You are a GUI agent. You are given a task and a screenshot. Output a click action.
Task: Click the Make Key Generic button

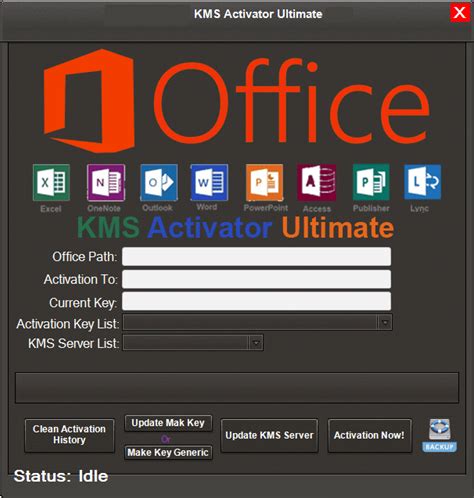click(x=168, y=452)
